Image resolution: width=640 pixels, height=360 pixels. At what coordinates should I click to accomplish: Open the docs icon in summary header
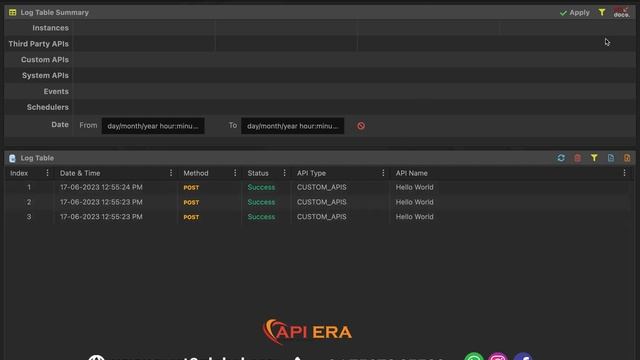[622, 12]
